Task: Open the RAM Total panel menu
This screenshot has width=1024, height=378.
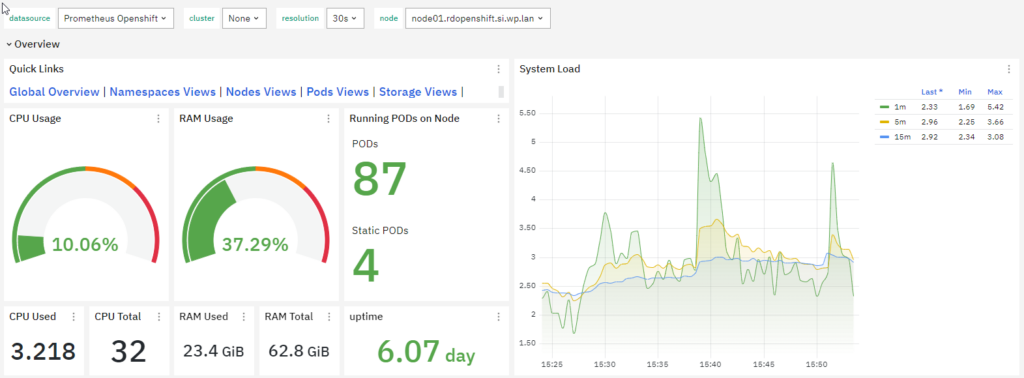Action: click(x=328, y=317)
